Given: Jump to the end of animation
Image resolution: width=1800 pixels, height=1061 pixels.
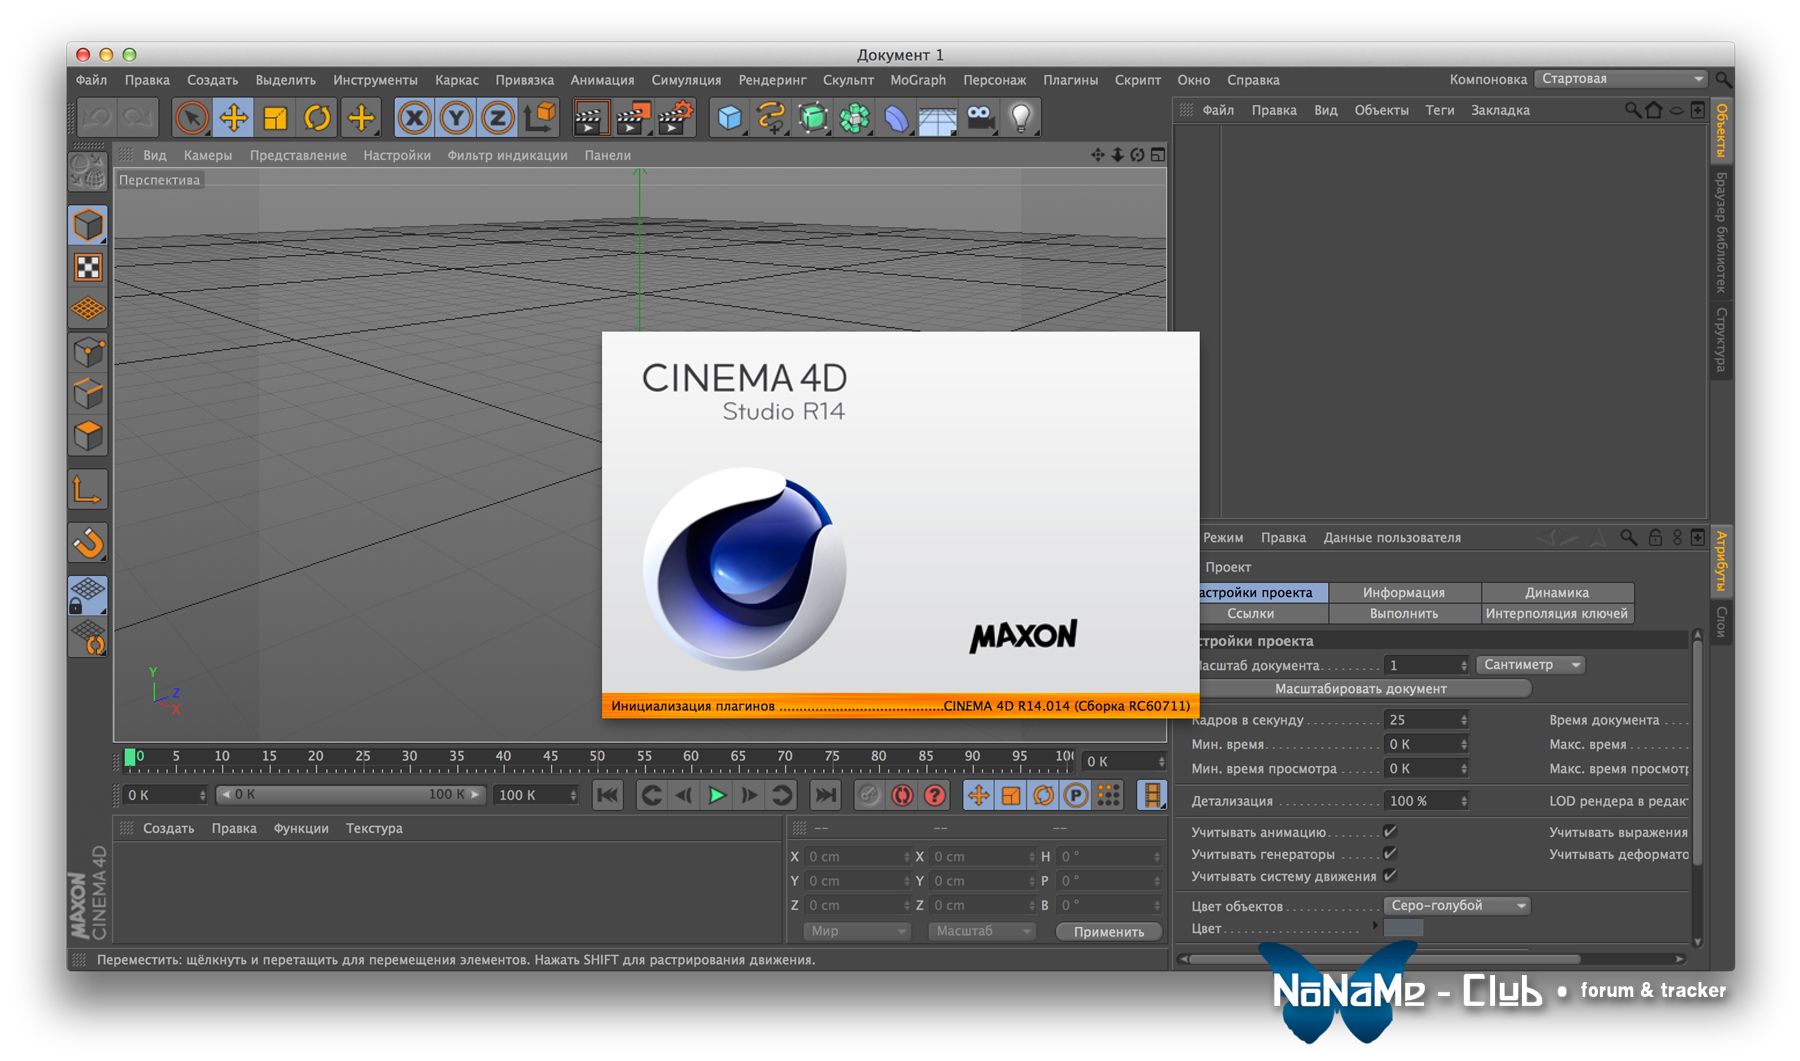Looking at the screenshot, I should pos(825,796).
